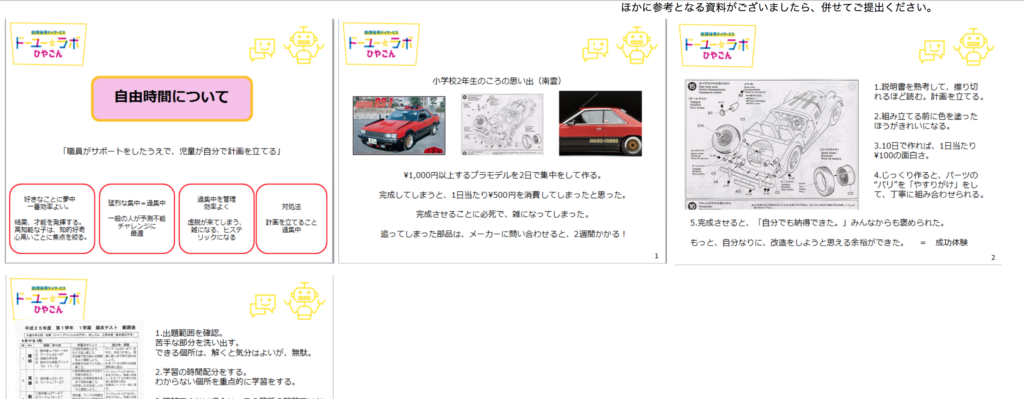Click the chat bubble icon on the 小学校2年生のころの思い出 slide
Viewport: 1024px width, 399px height.
click(596, 50)
